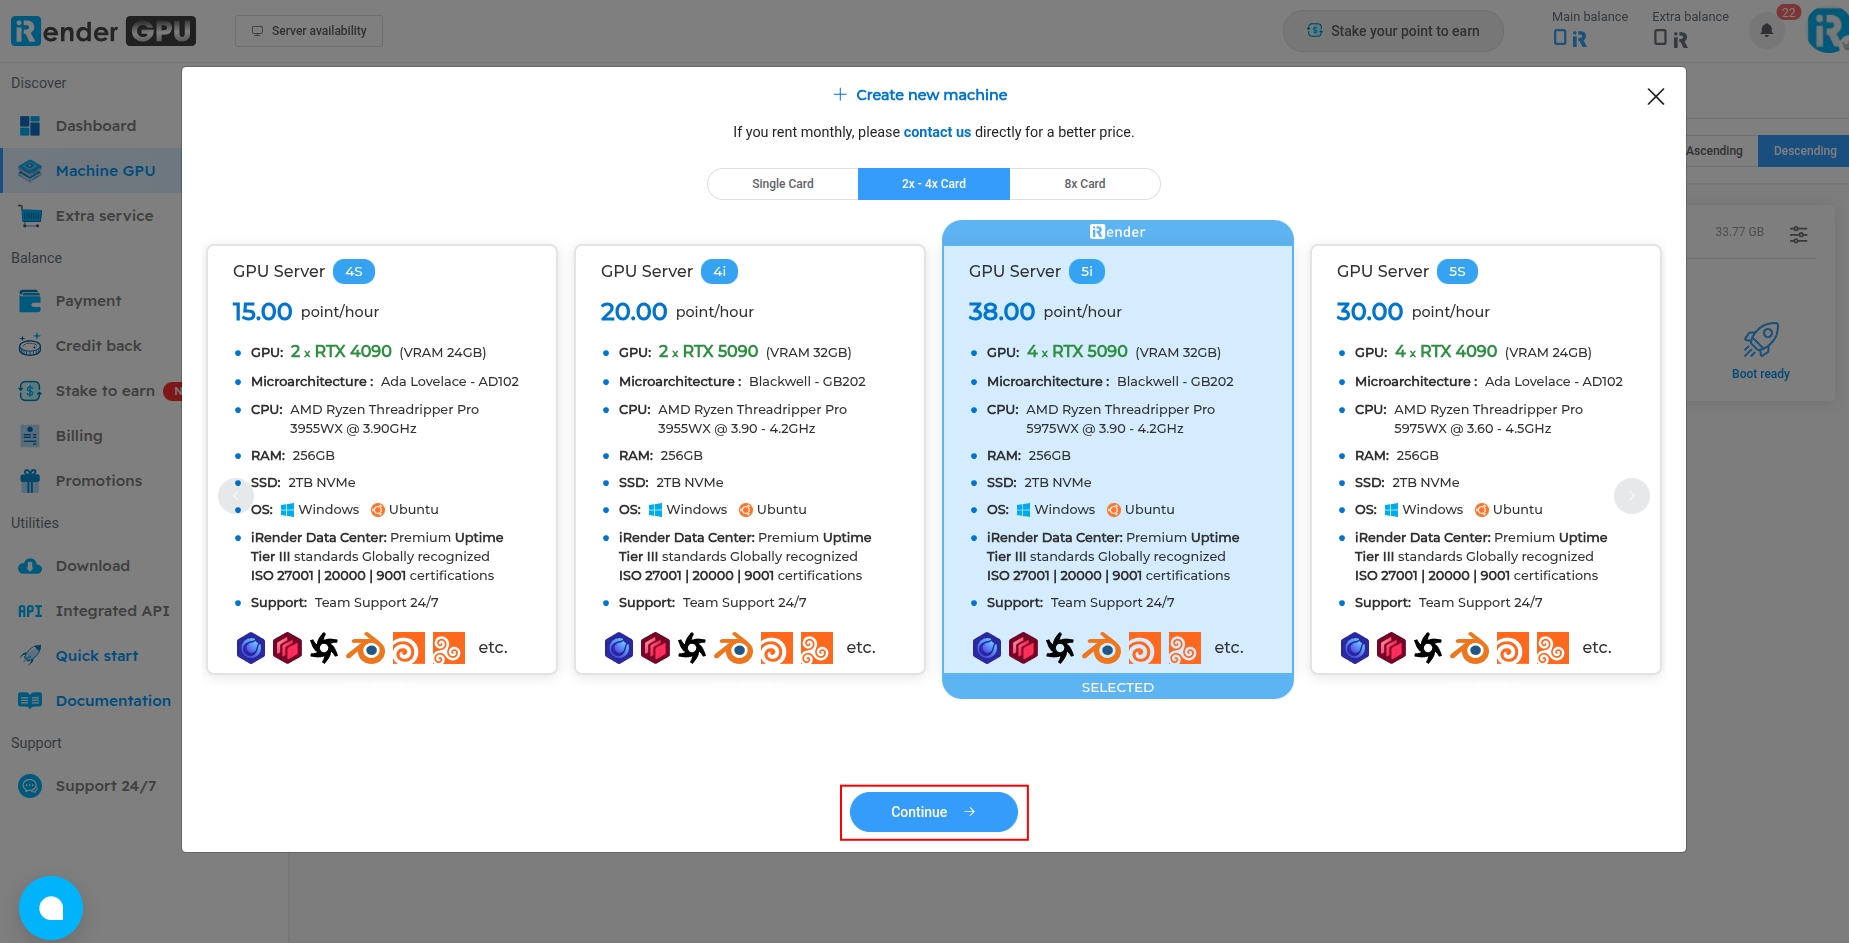Open Server availability button
Screen dimensions: 1849x943
pyautogui.click(x=309, y=31)
